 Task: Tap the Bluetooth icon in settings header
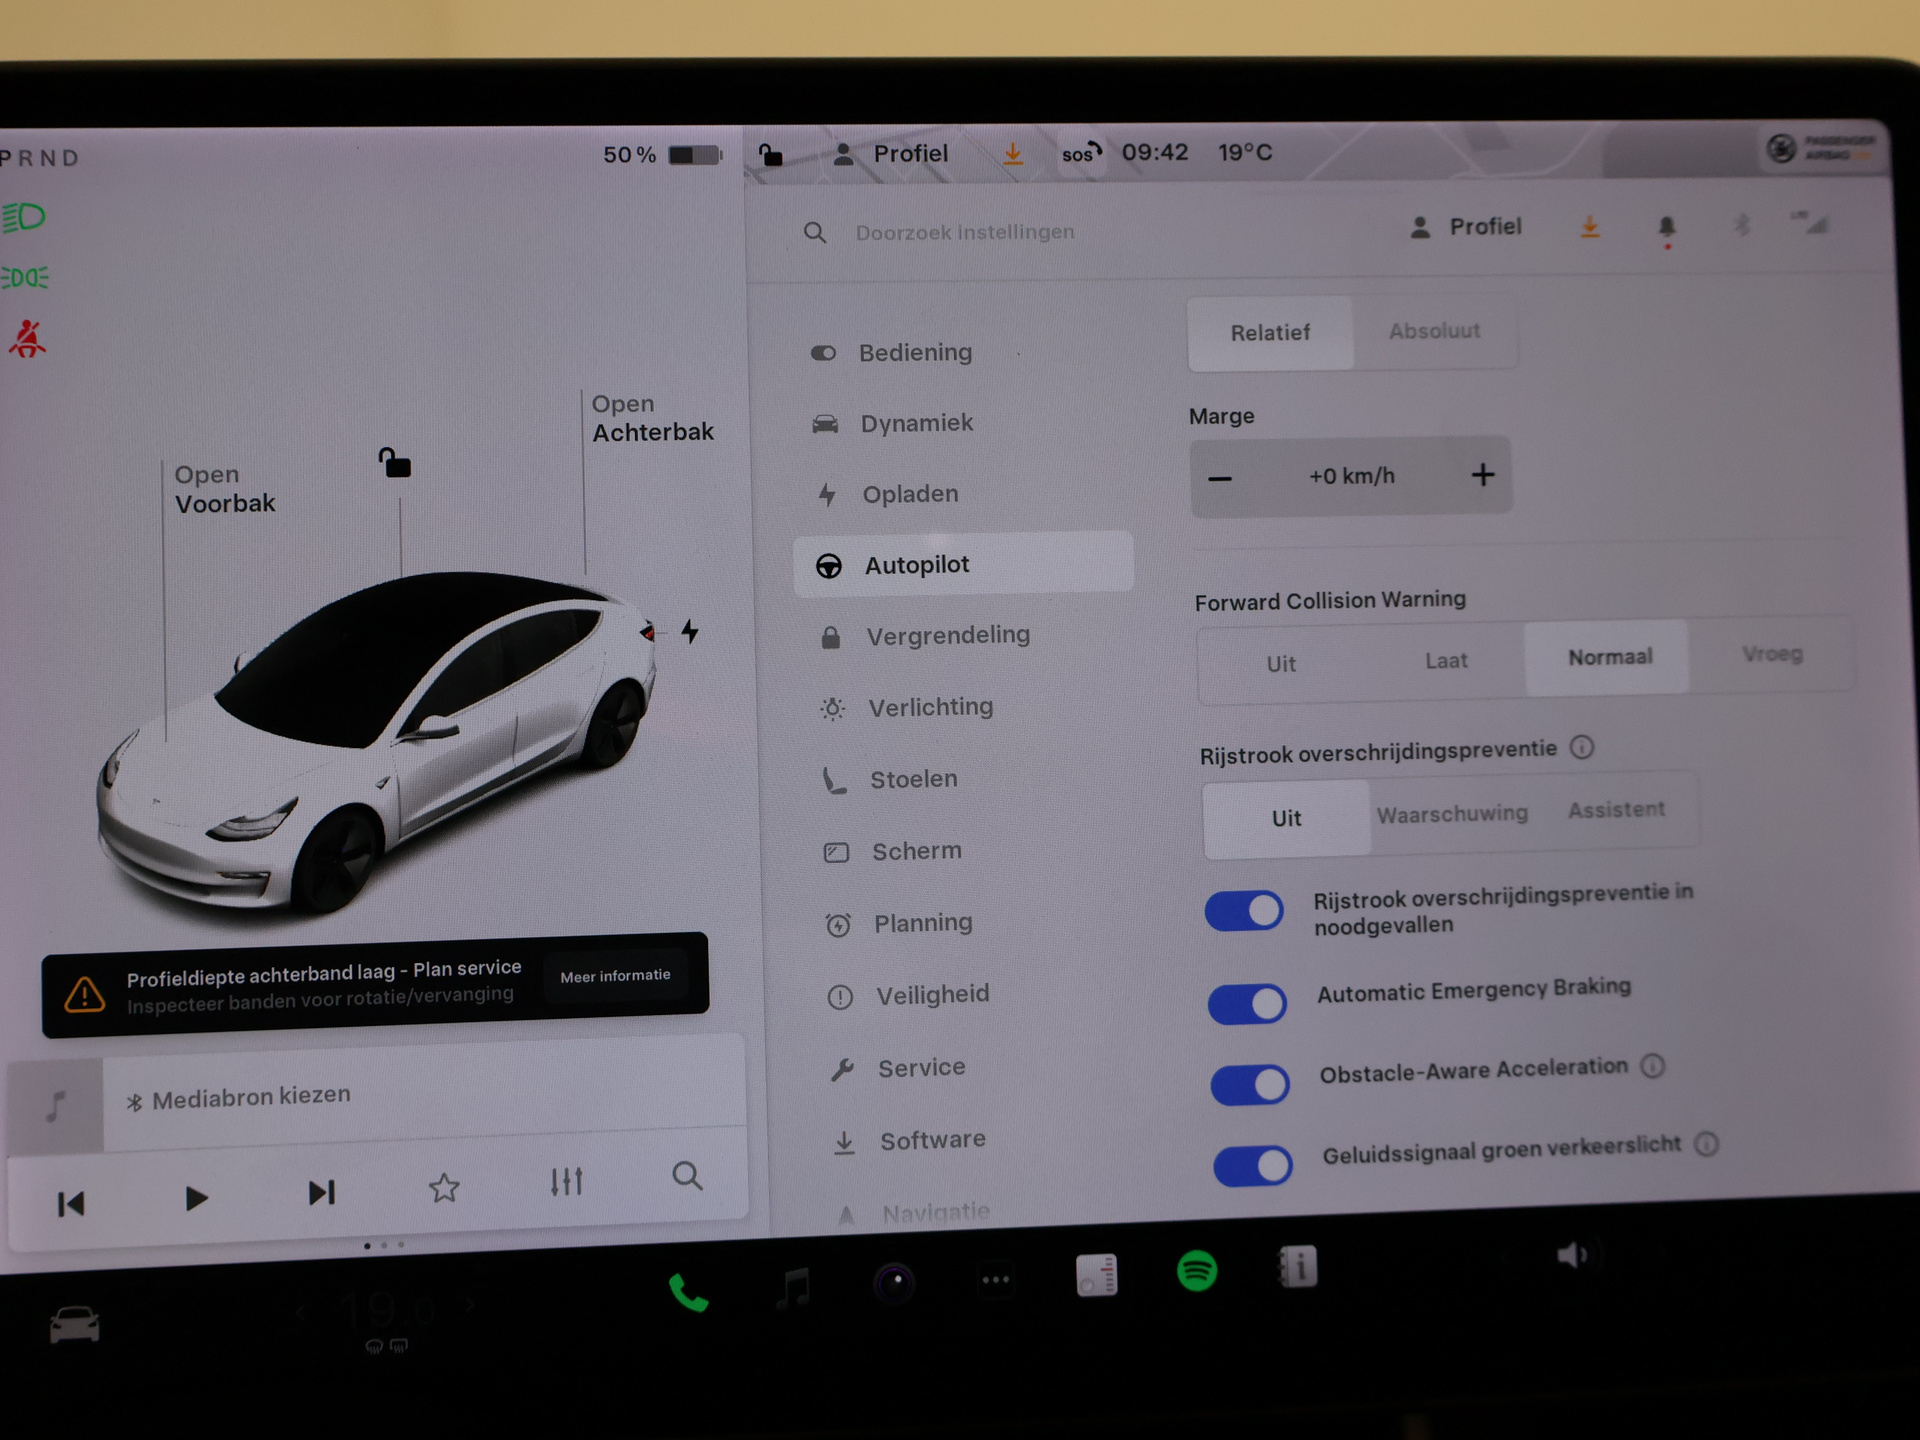tap(1741, 225)
